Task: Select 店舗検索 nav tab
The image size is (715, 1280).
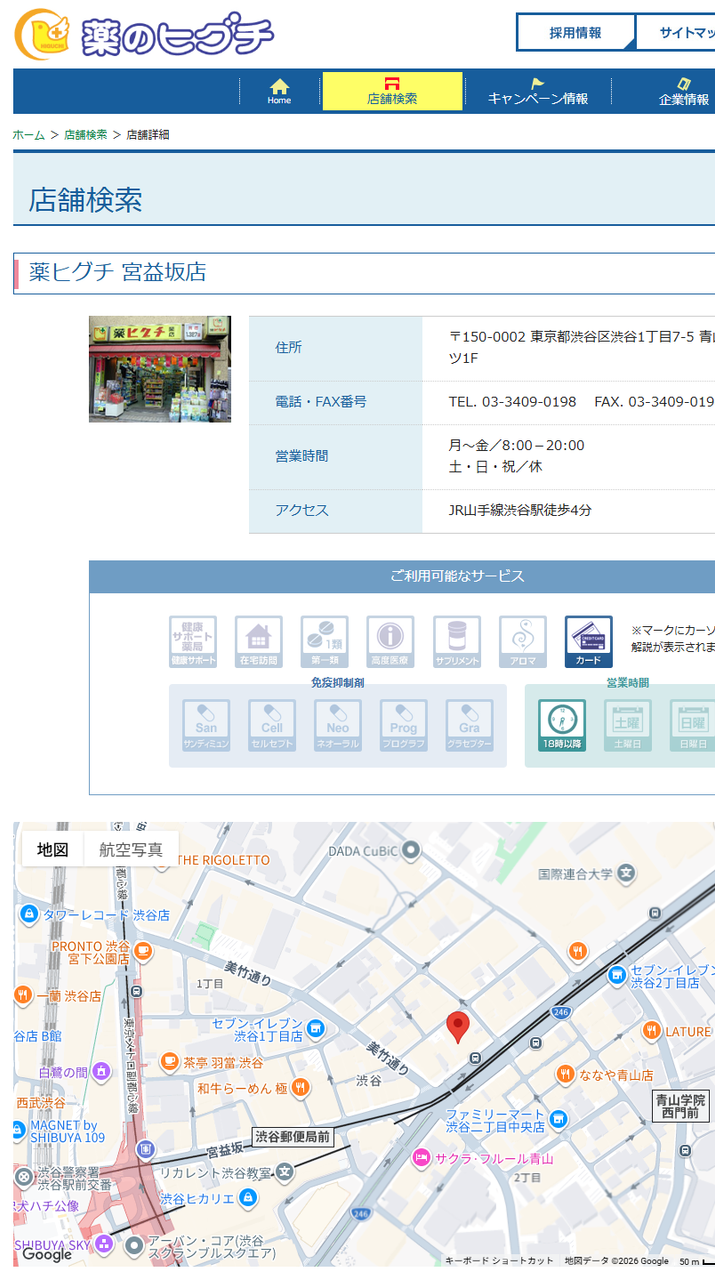Action: (x=392, y=91)
